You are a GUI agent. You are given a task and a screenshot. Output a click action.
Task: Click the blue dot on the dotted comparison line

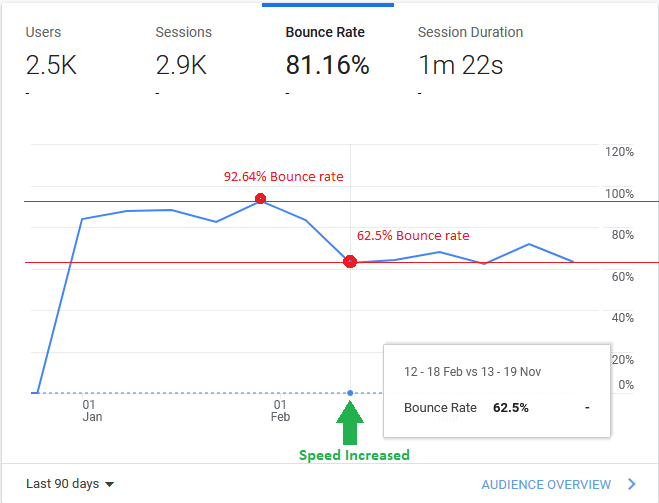coord(350,393)
